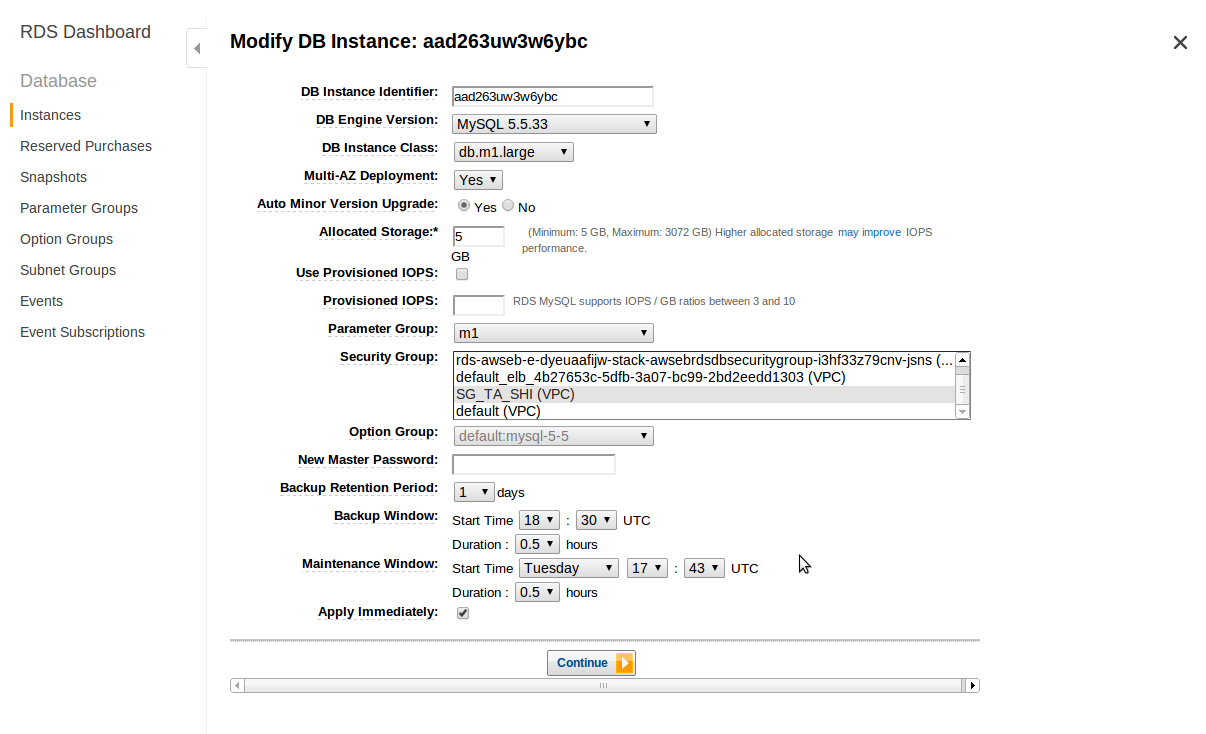Viewport: 1206px width, 734px height.
Task: Collapse the sidebar with the arrow handle
Action: point(197,48)
